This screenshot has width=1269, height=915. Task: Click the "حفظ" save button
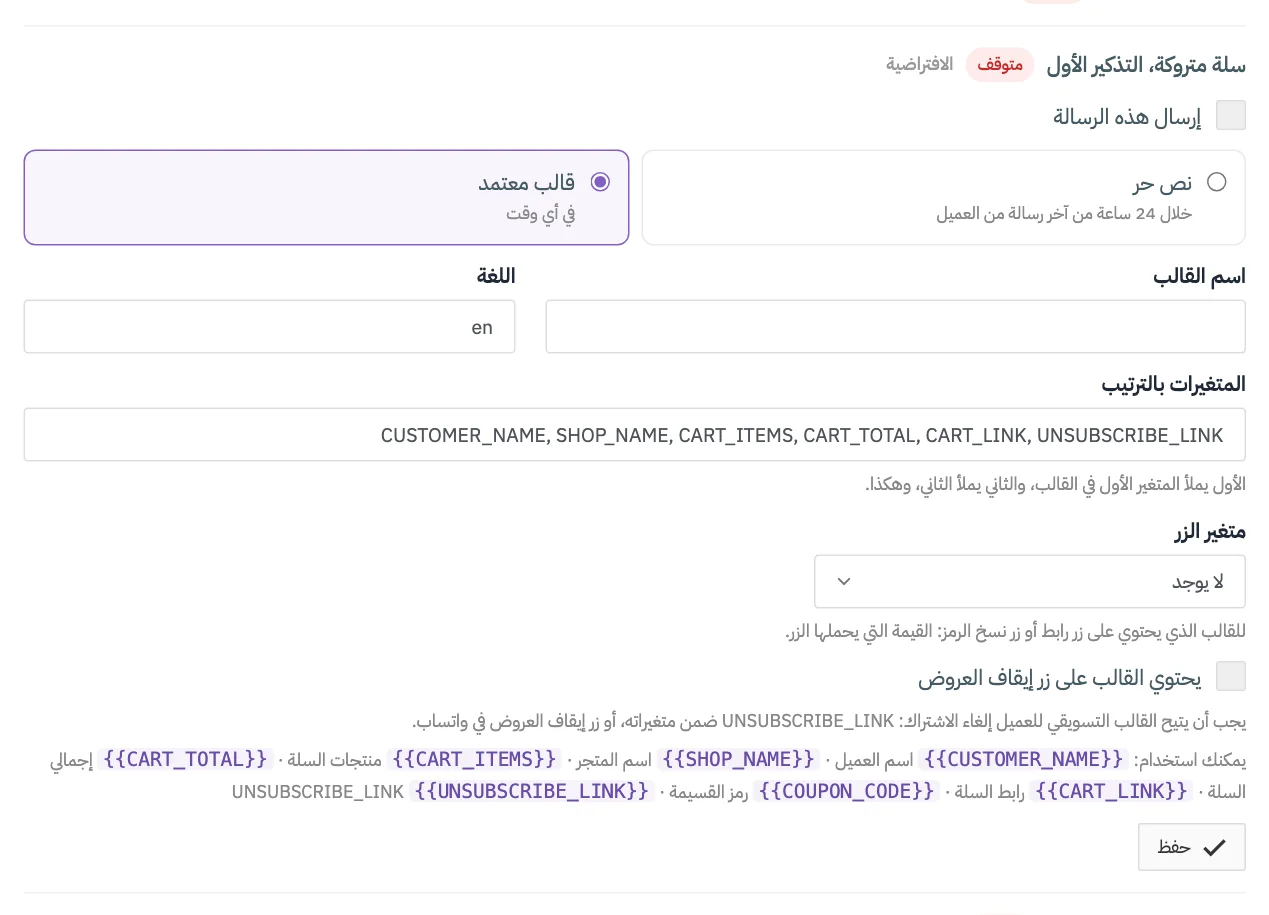click(1191, 847)
